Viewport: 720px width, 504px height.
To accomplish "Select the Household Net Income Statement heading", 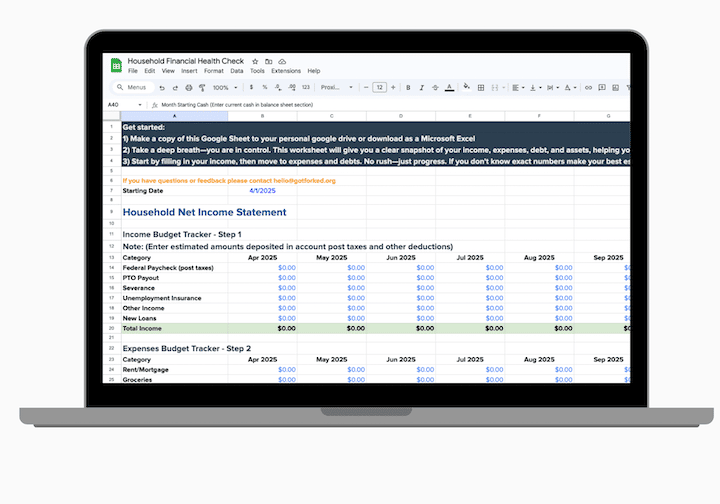I will pyautogui.click(x=204, y=212).
